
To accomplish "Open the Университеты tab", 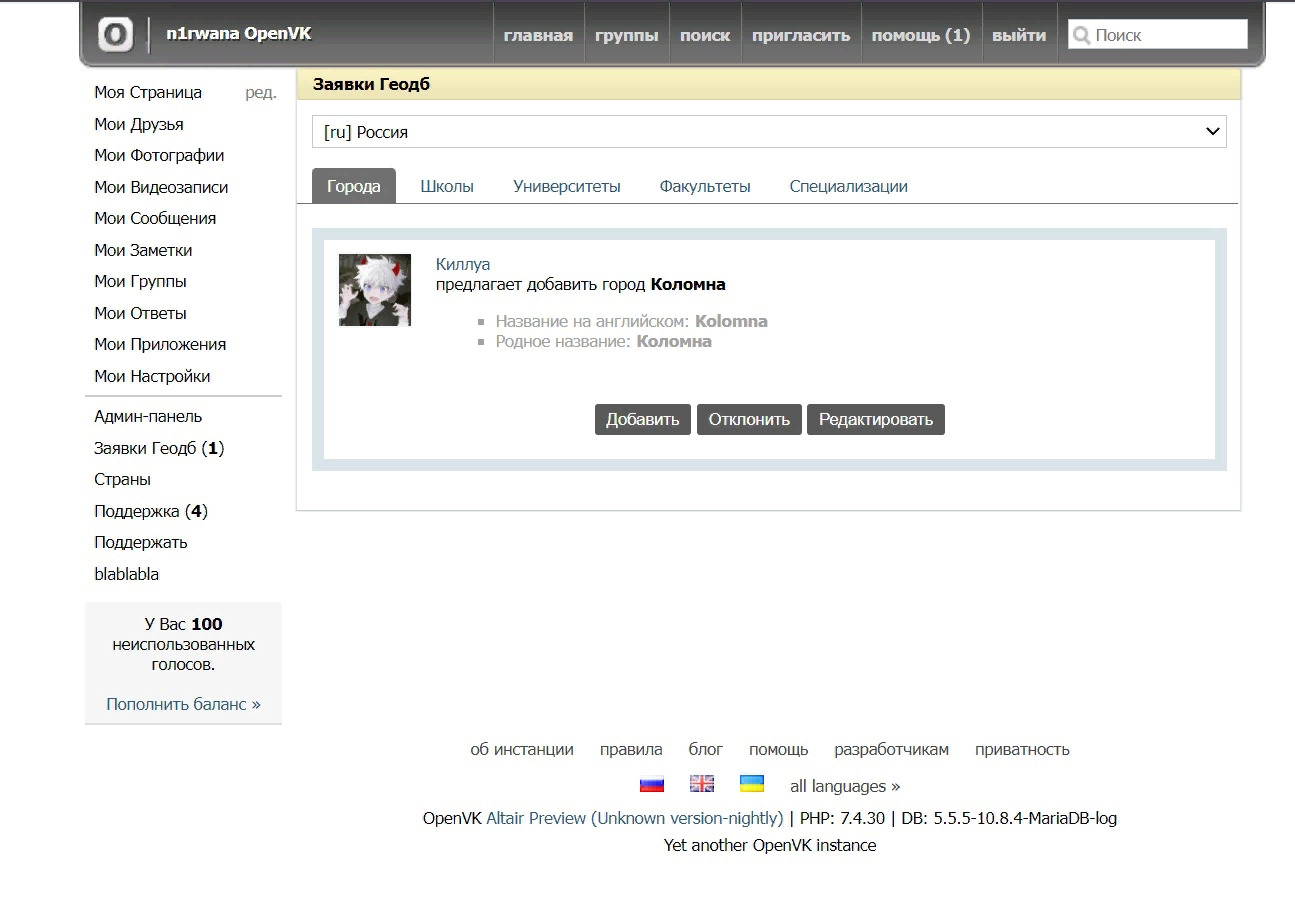I will [567, 186].
